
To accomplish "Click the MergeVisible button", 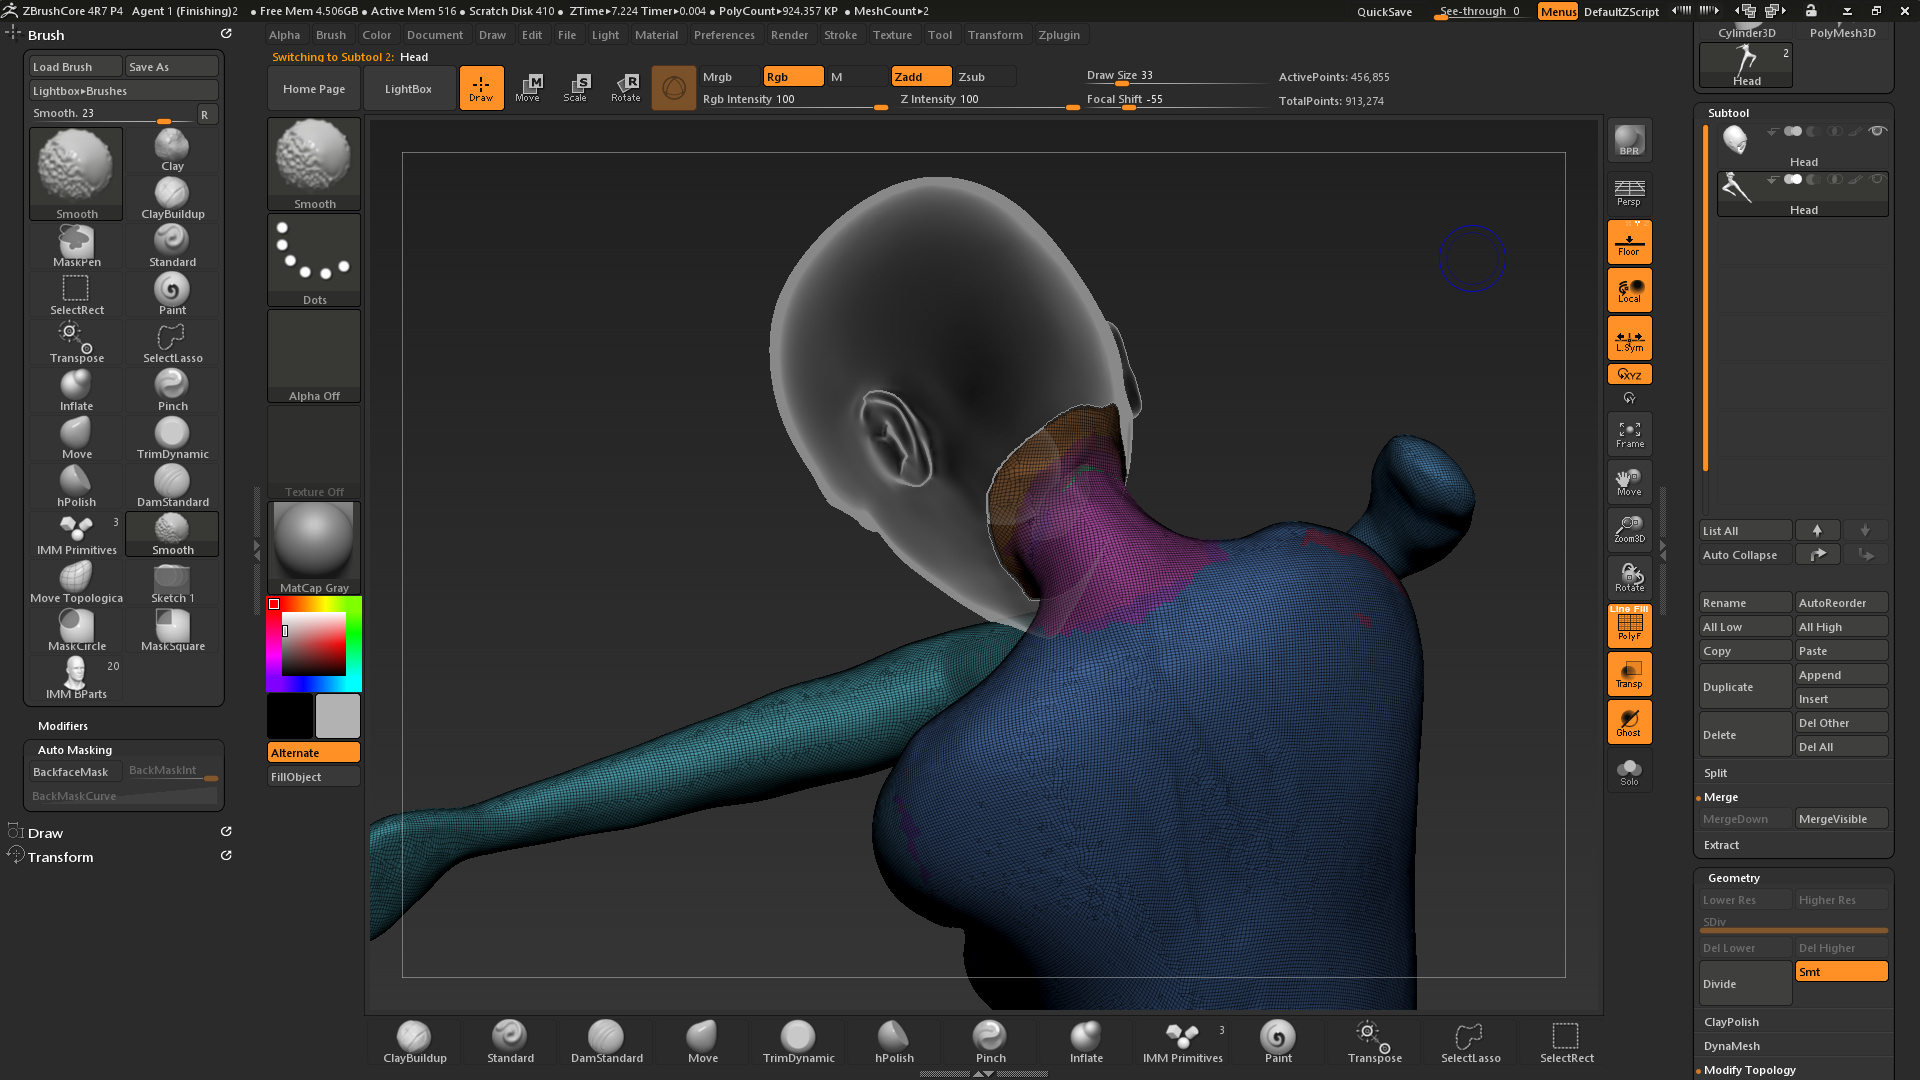I will 1840,819.
